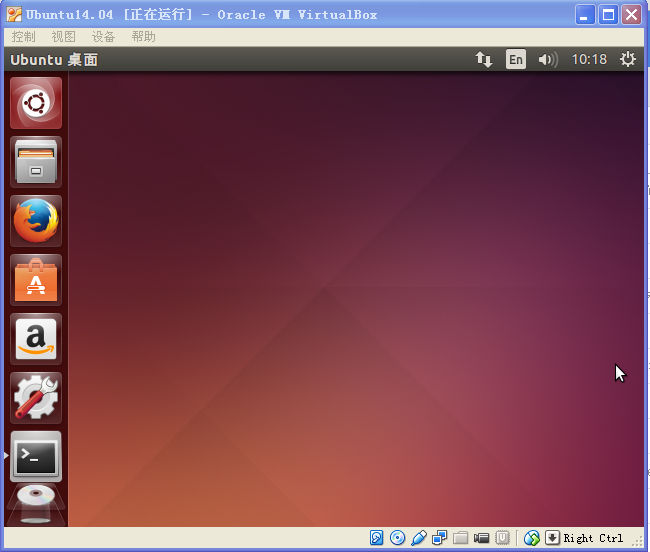
Task: Click the 10:18 clock indicator
Action: pyautogui.click(x=589, y=59)
